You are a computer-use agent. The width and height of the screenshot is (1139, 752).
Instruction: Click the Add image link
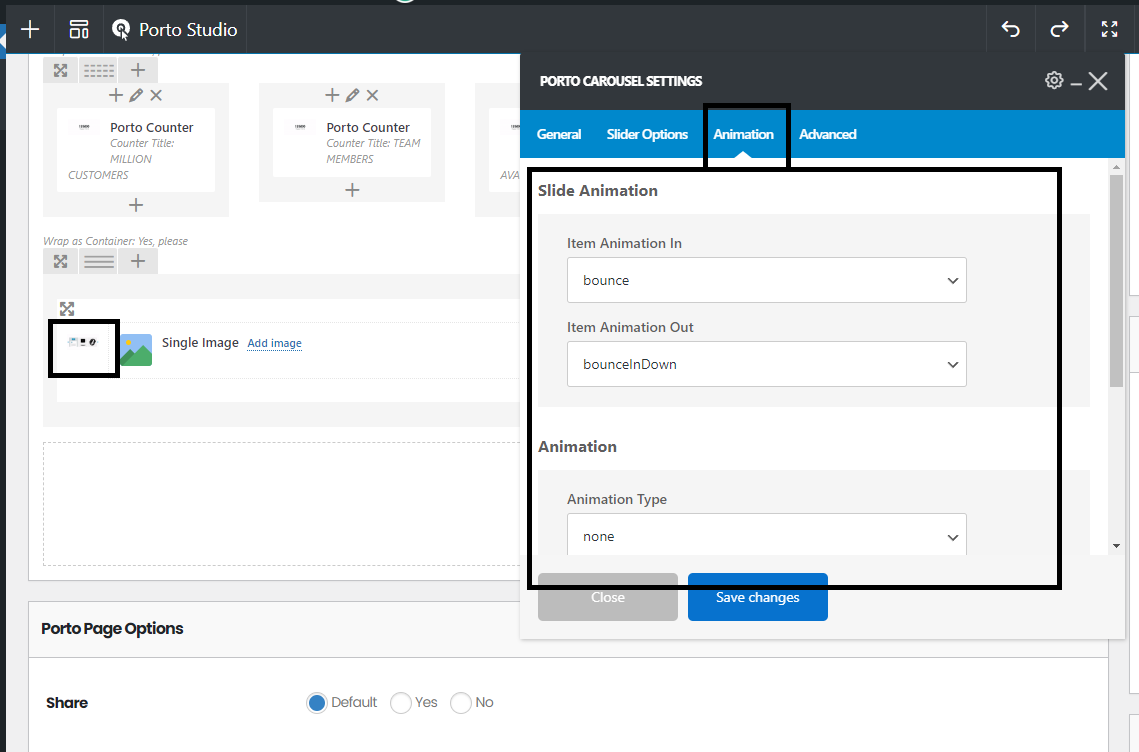[x=275, y=343]
